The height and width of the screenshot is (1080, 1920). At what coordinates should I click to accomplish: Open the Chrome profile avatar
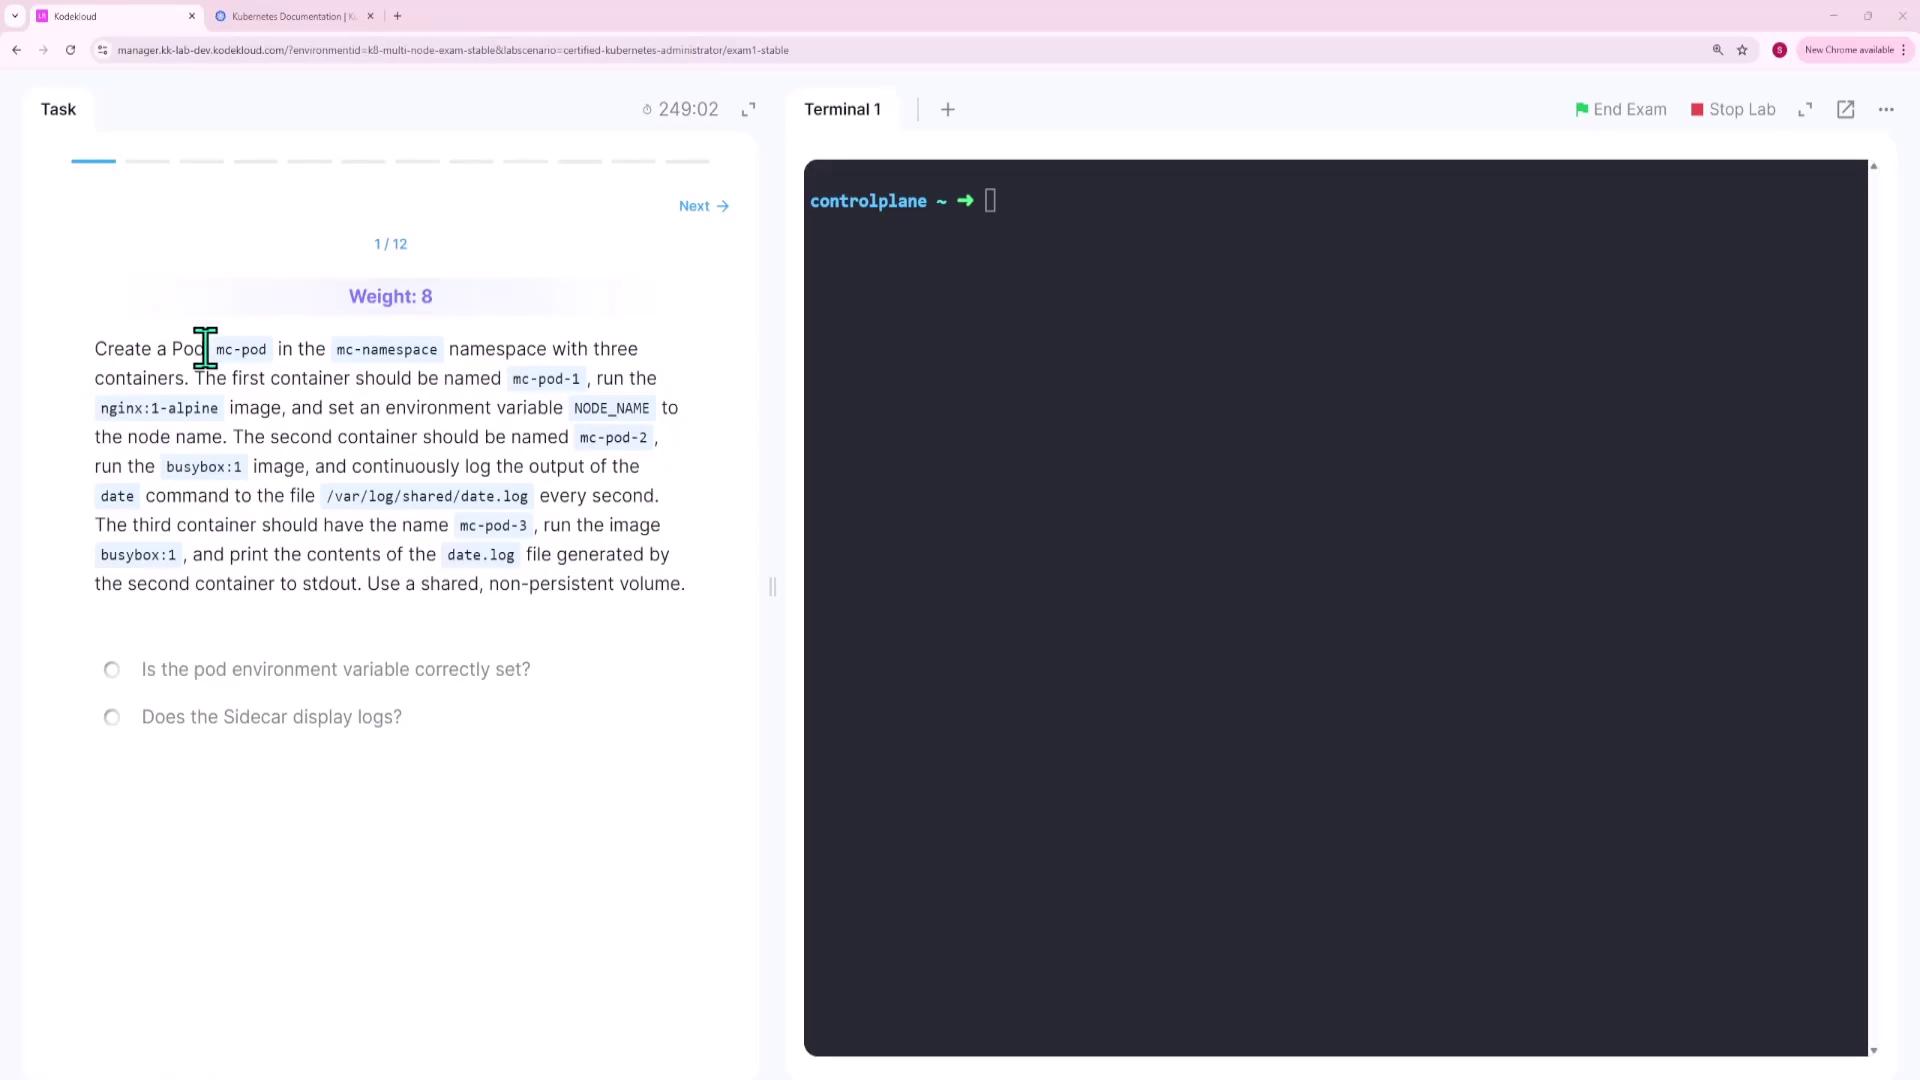(1779, 50)
